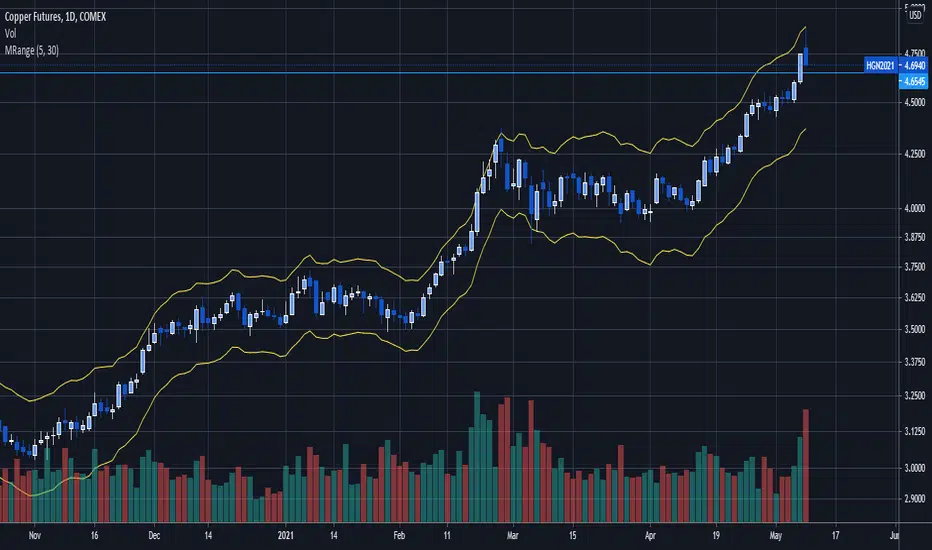Click the 3.5000 price scale label
The width and height of the screenshot is (932, 550).
tap(914, 329)
